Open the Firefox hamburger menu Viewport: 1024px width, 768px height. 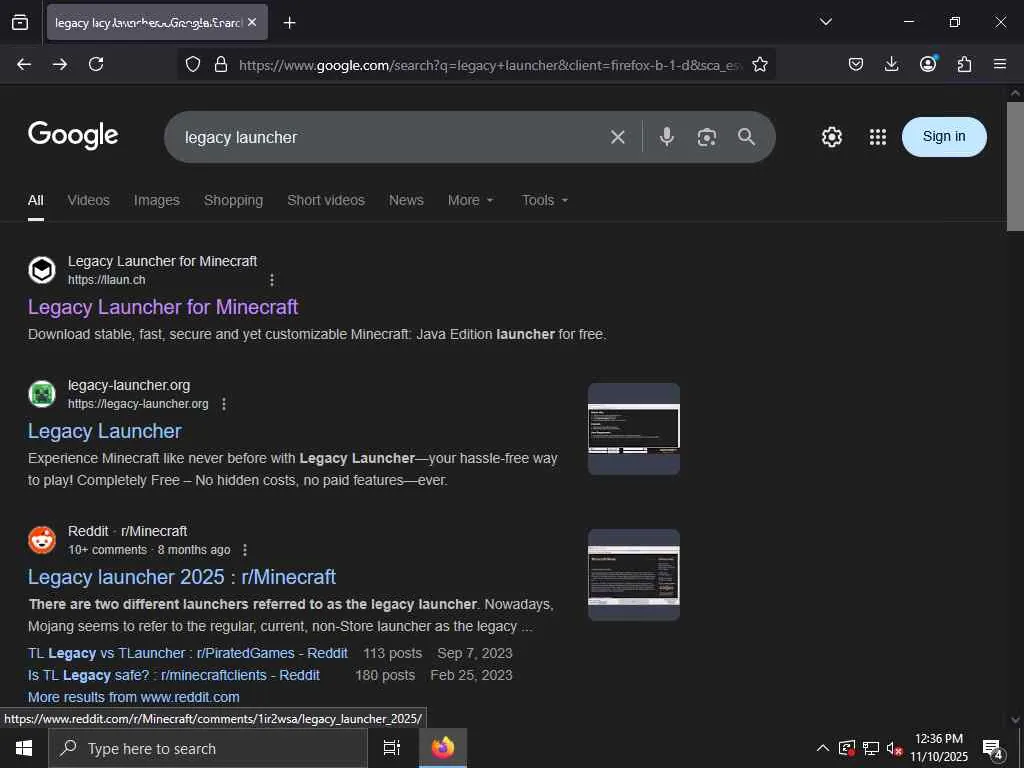pyautogui.click(x=1000, y=64)
